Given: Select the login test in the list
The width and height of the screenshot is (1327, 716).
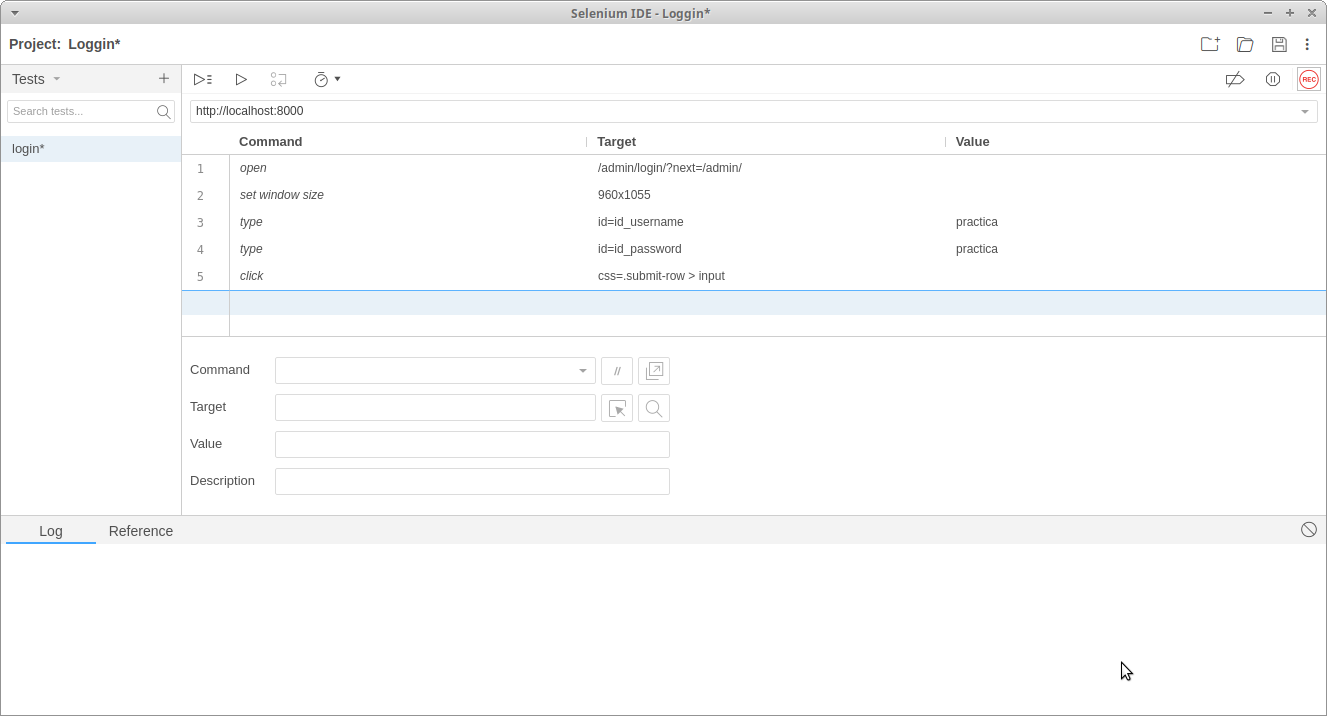Looking at the screenshot, I should [91, 149].
